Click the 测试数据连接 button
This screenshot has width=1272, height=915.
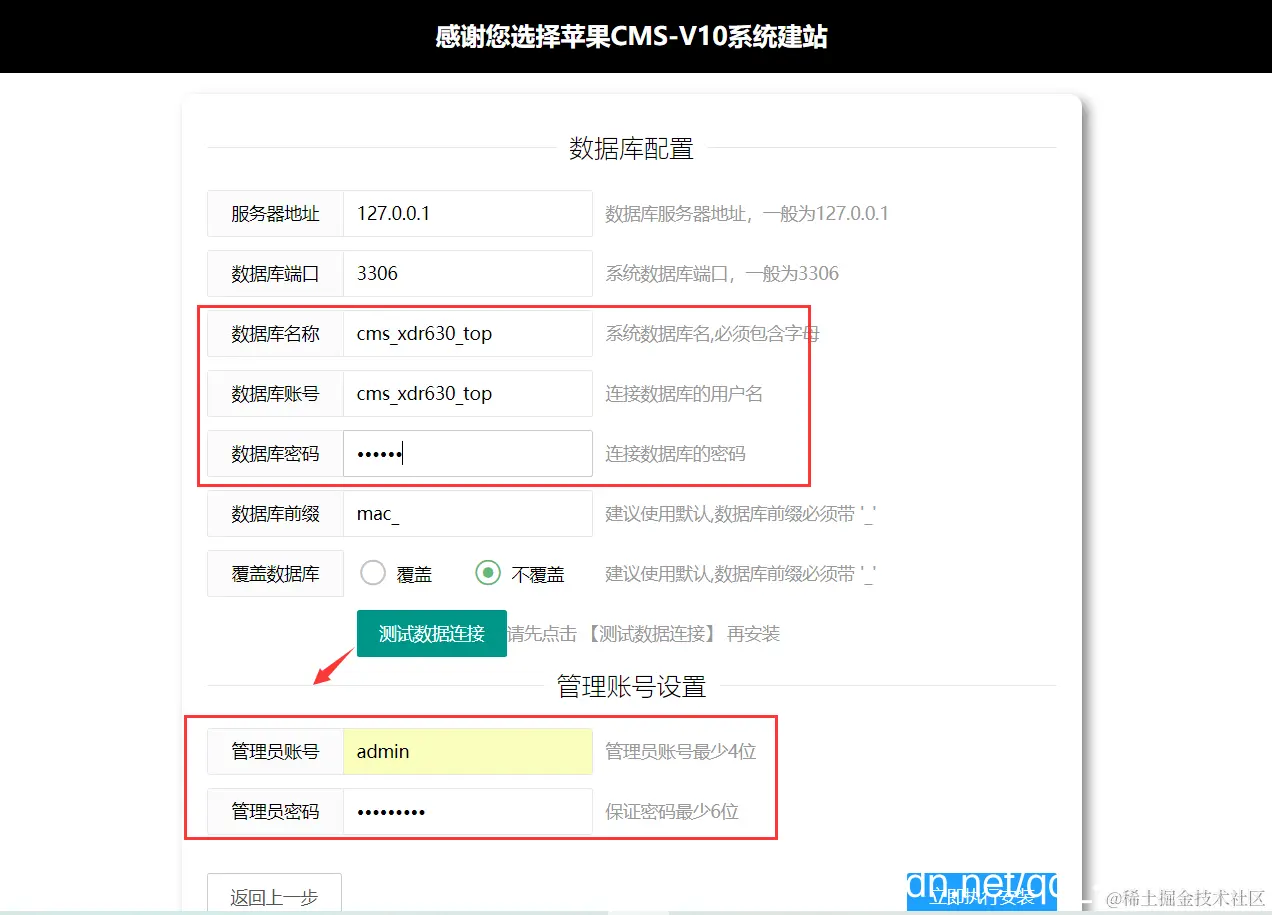(x=432, y=633)
